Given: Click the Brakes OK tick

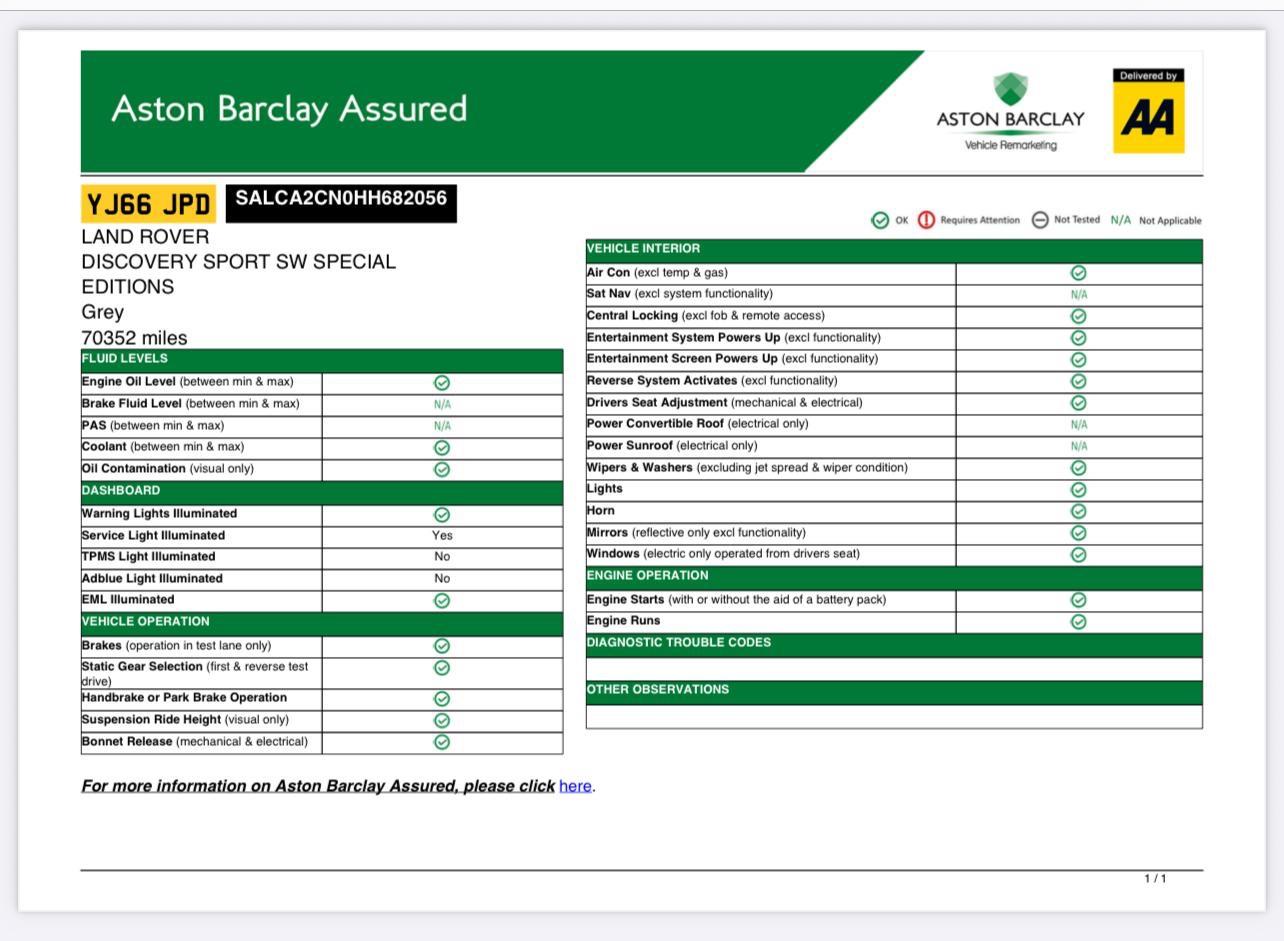Looking at the screenshot, I should tap(442, 647).
